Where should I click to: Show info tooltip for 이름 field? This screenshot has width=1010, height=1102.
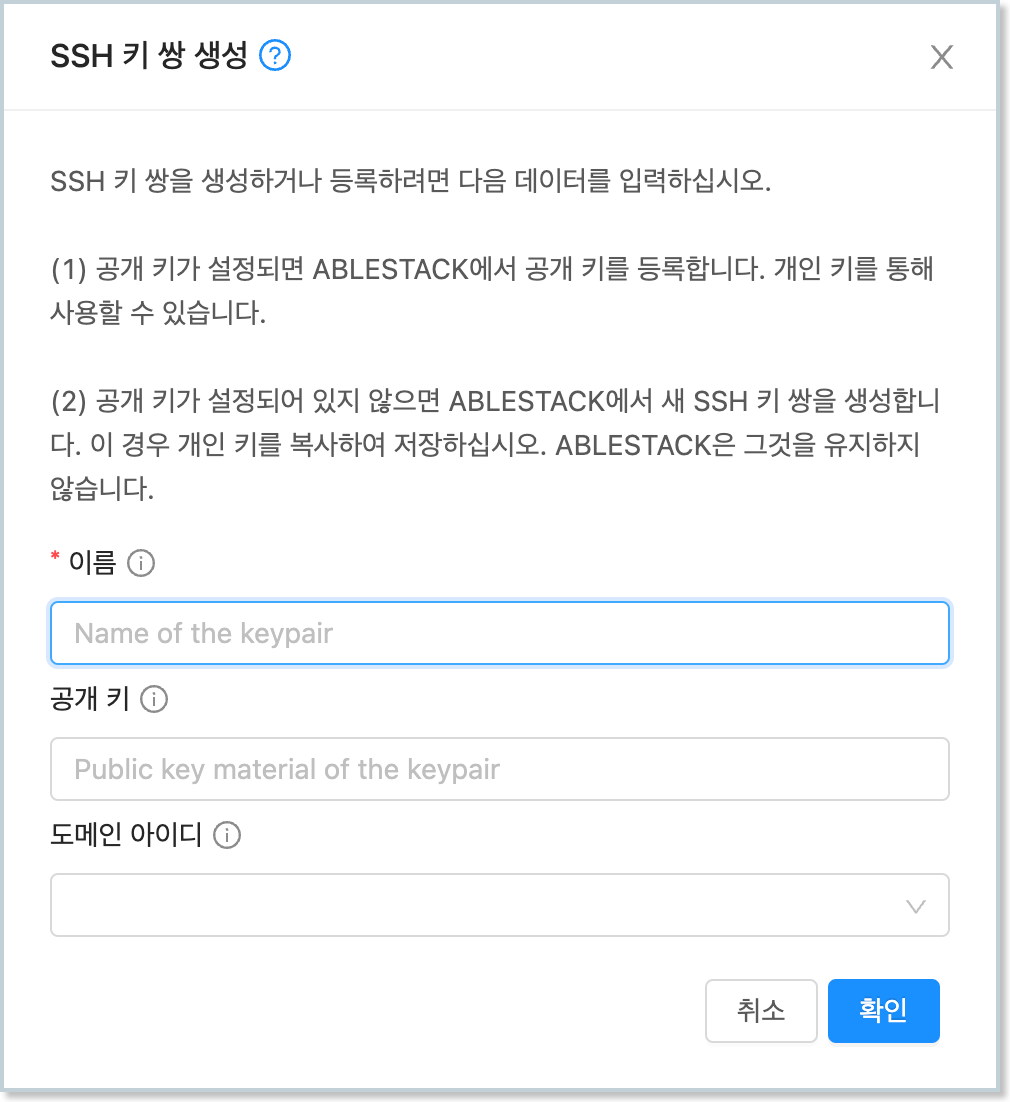pyautogui.click(x=142, y=564)
